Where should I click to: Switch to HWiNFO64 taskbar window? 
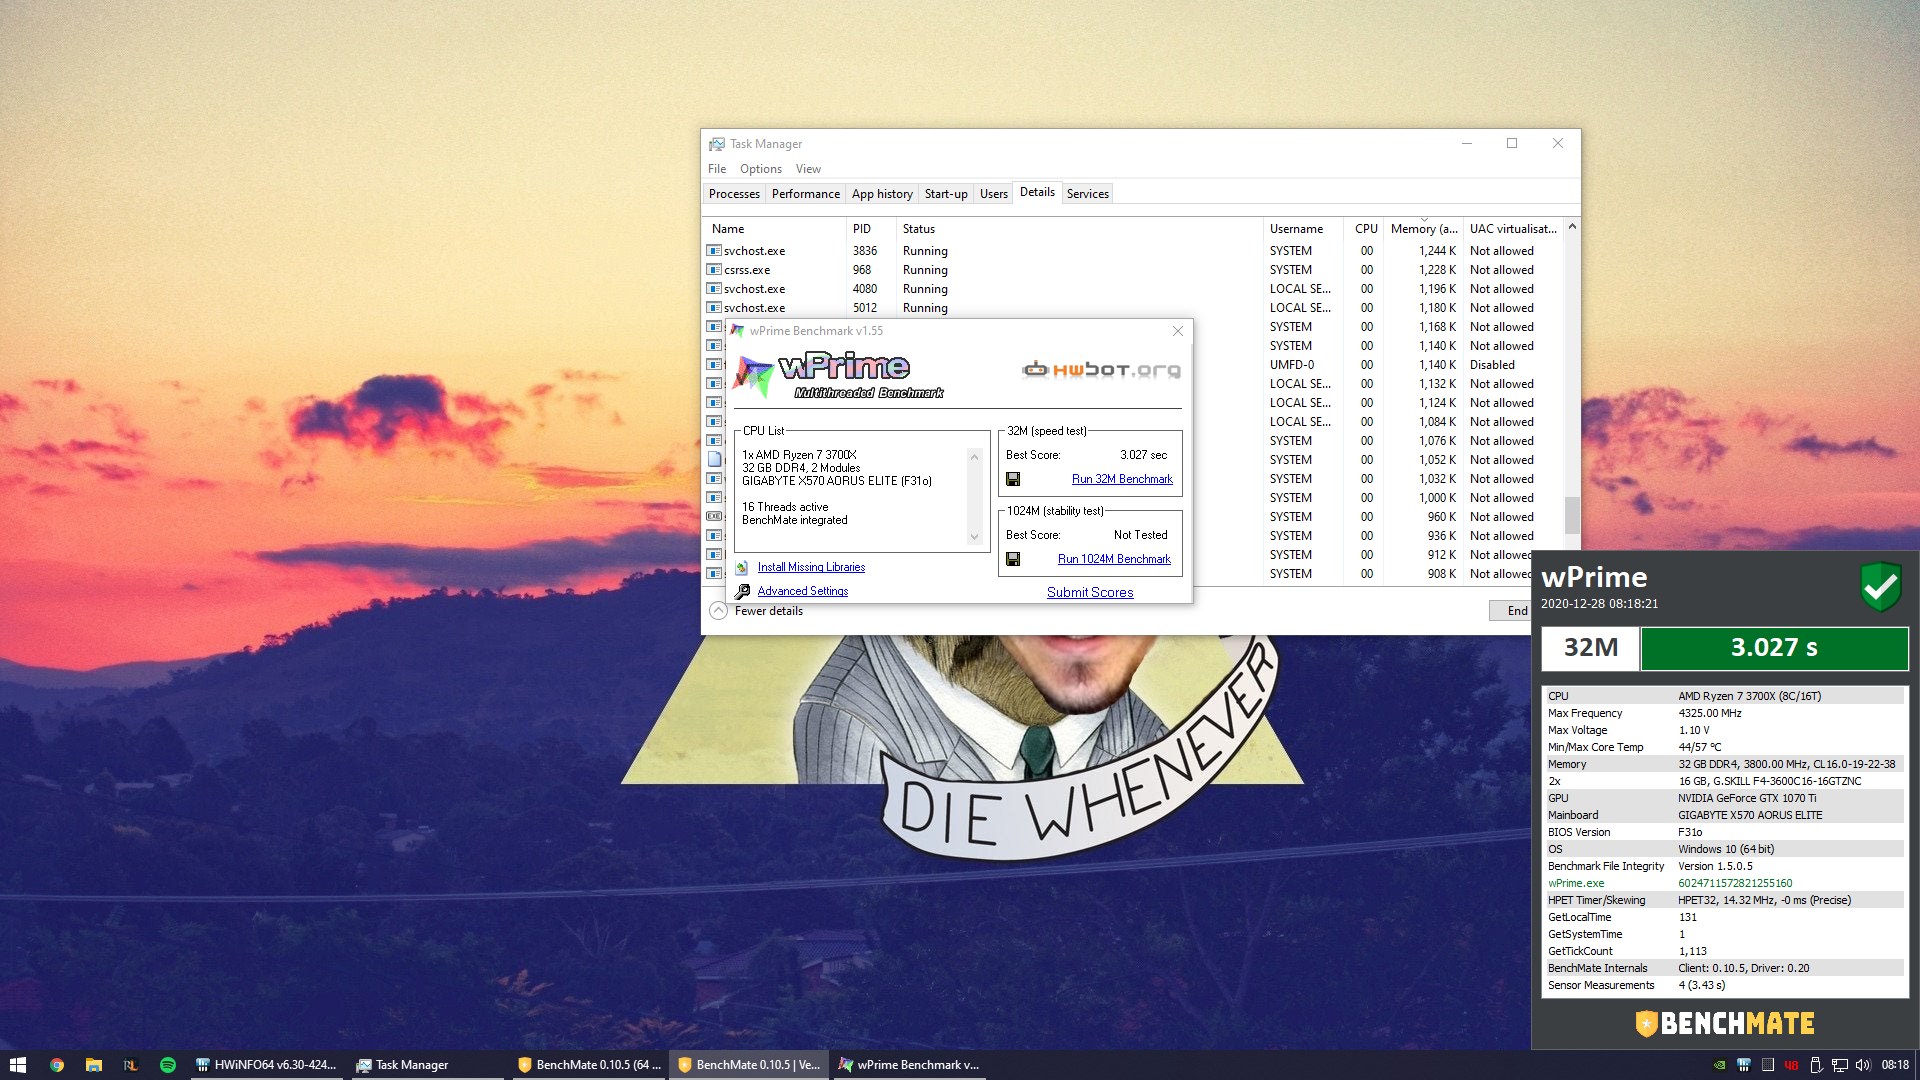tap(266, 1065)
